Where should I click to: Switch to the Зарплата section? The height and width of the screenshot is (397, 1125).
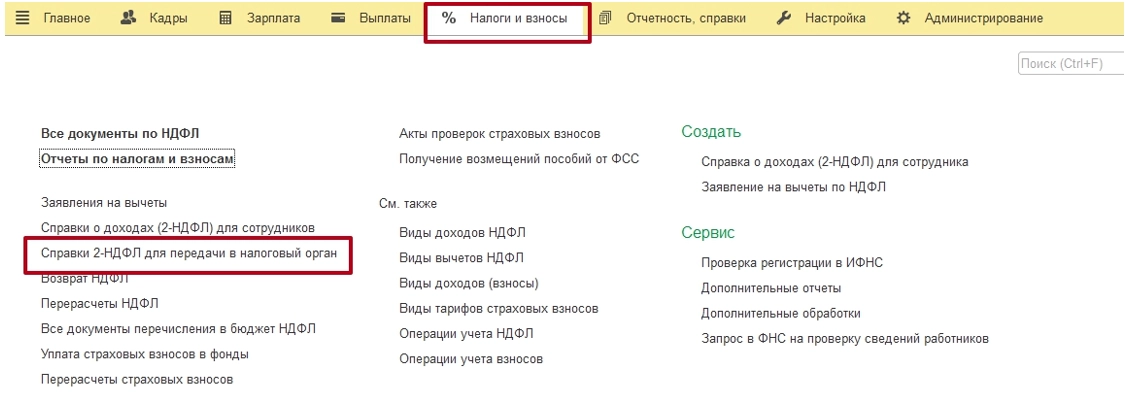click(273, 18)
